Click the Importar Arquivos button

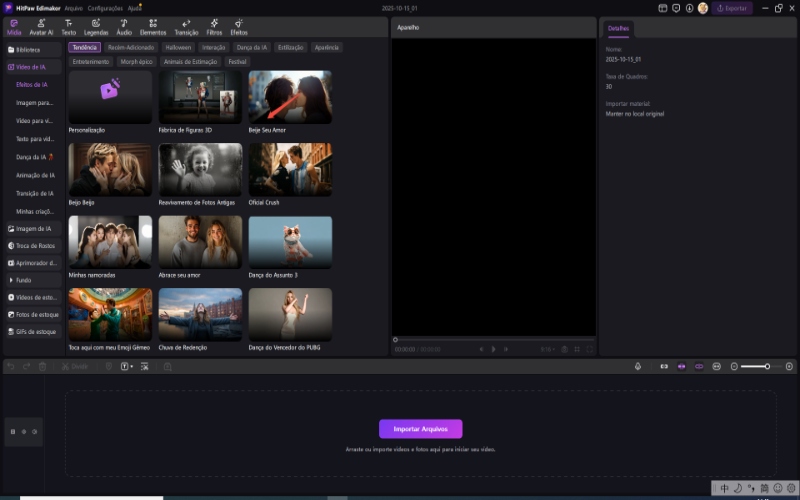coord(420,429)
